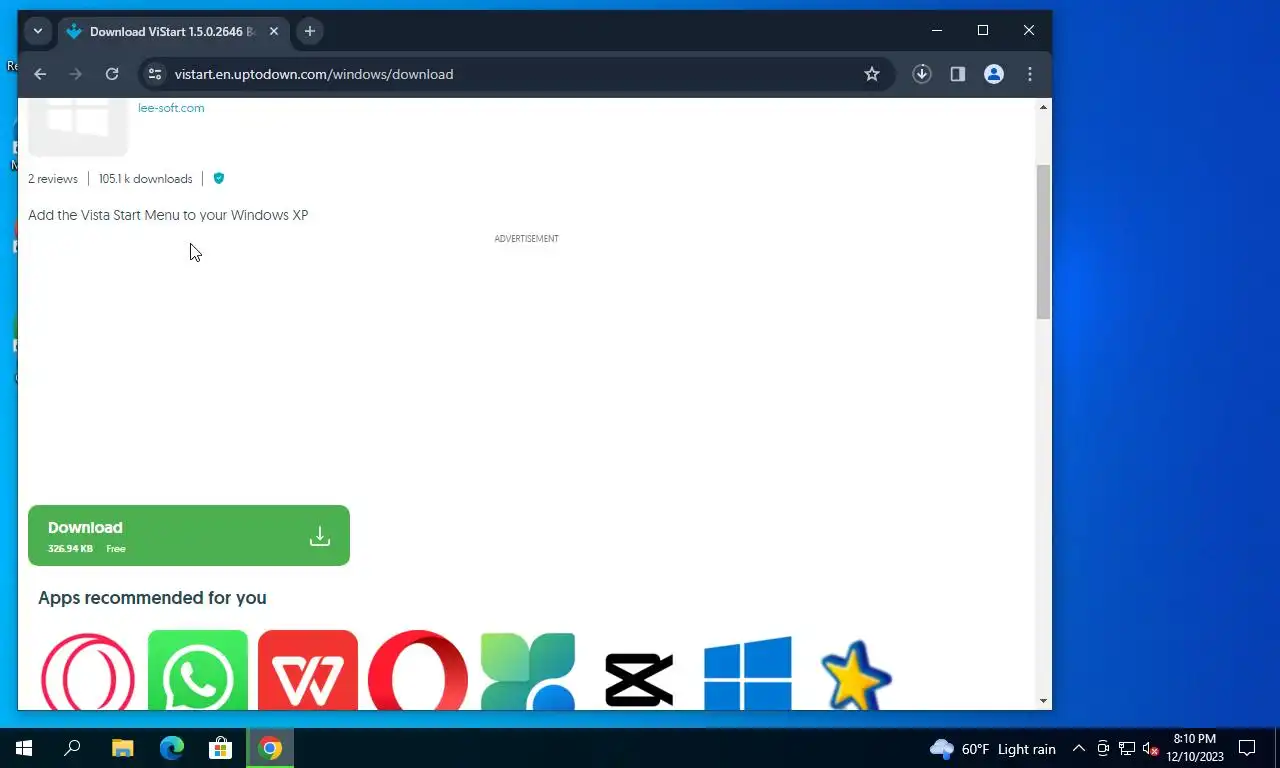Viewport: 1280px width, 768px height.
Task: Click the scrollbar down arrow
Action: tap(1044, 701)
